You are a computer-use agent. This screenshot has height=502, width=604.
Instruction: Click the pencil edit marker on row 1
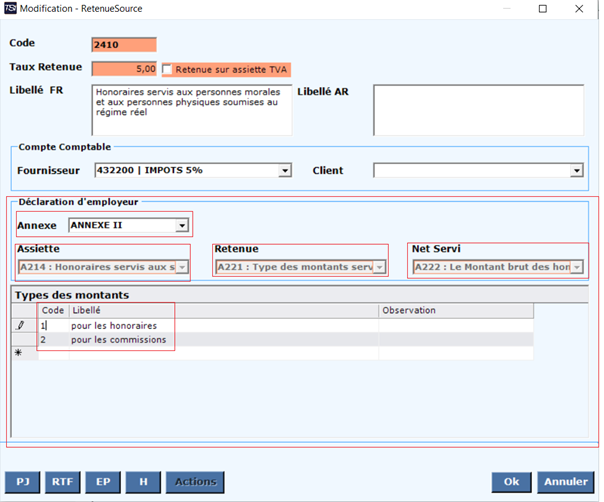coord(20,326)
